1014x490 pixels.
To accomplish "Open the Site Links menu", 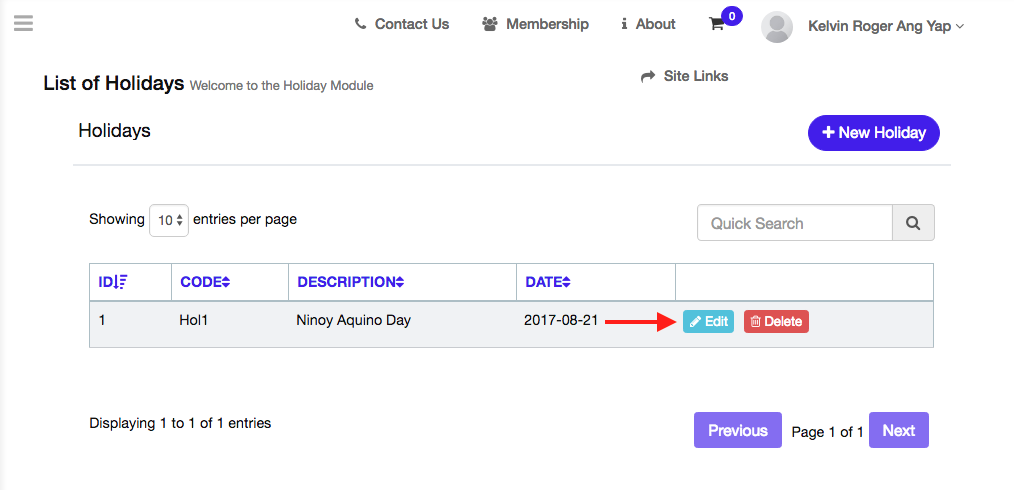I will 695,76.
